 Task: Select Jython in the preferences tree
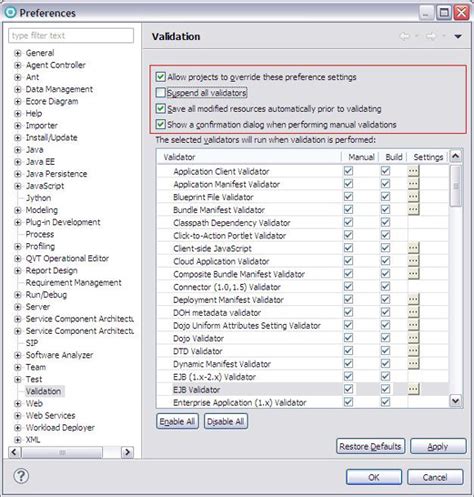38,198
